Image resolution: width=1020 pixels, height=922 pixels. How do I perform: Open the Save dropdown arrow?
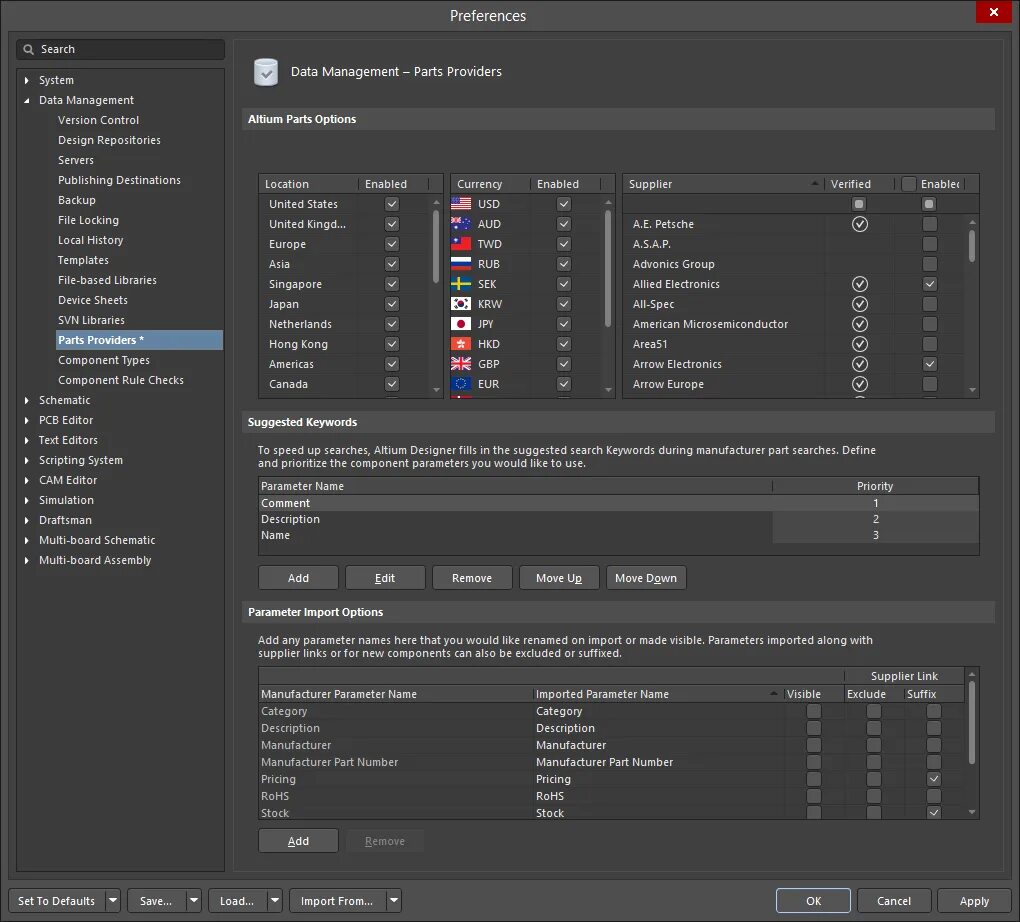[194, 901]
